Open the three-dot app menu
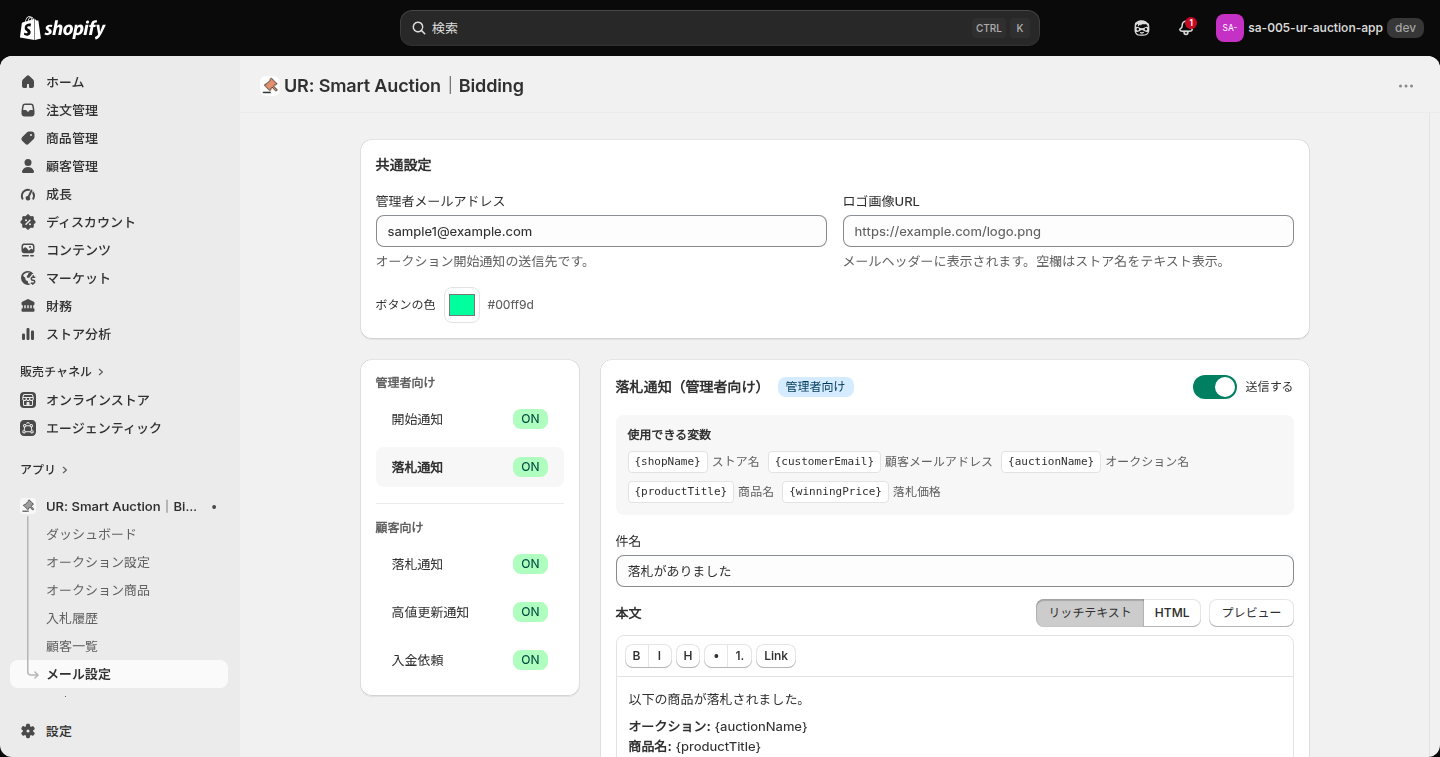Image resolution: width=1440 pixels, height=757 pixels. (1406, 86)
